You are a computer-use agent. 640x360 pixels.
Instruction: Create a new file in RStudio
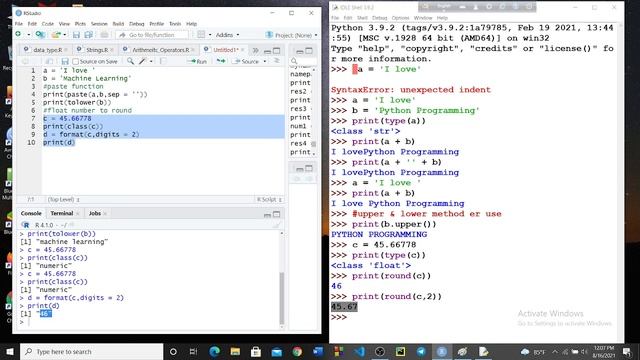18,34
